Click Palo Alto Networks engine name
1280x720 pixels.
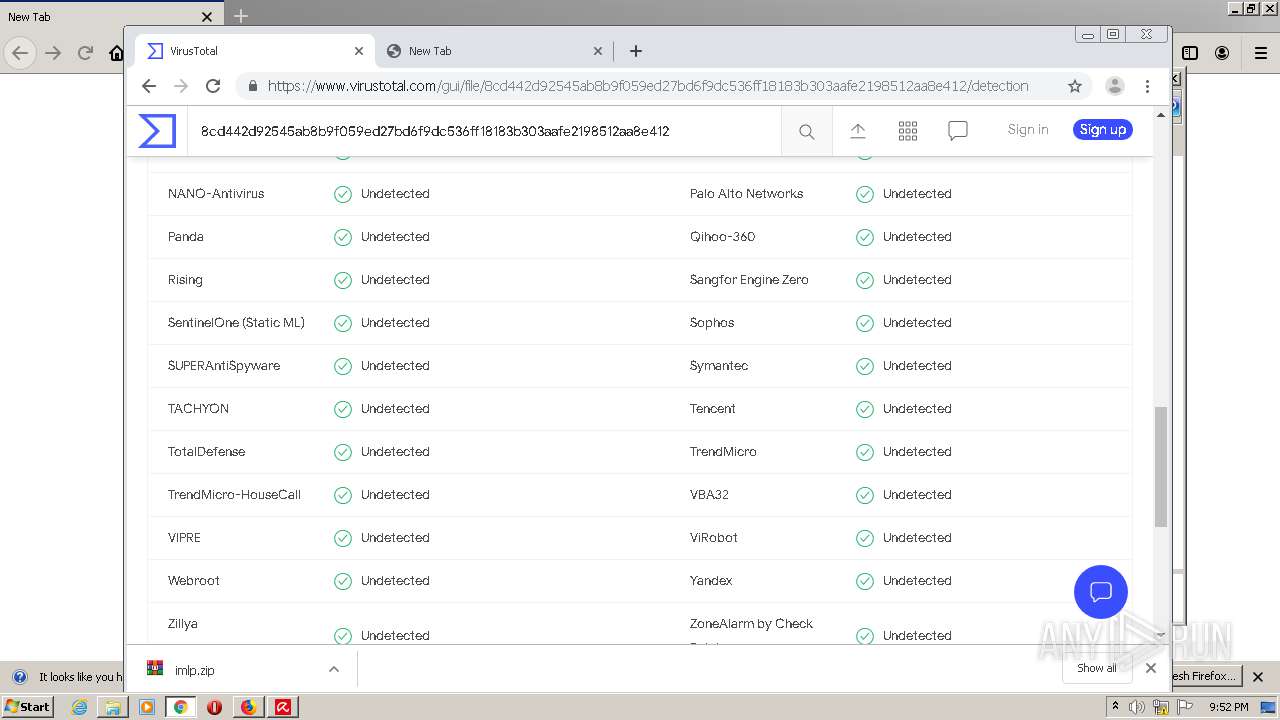(x=746, y=194)
